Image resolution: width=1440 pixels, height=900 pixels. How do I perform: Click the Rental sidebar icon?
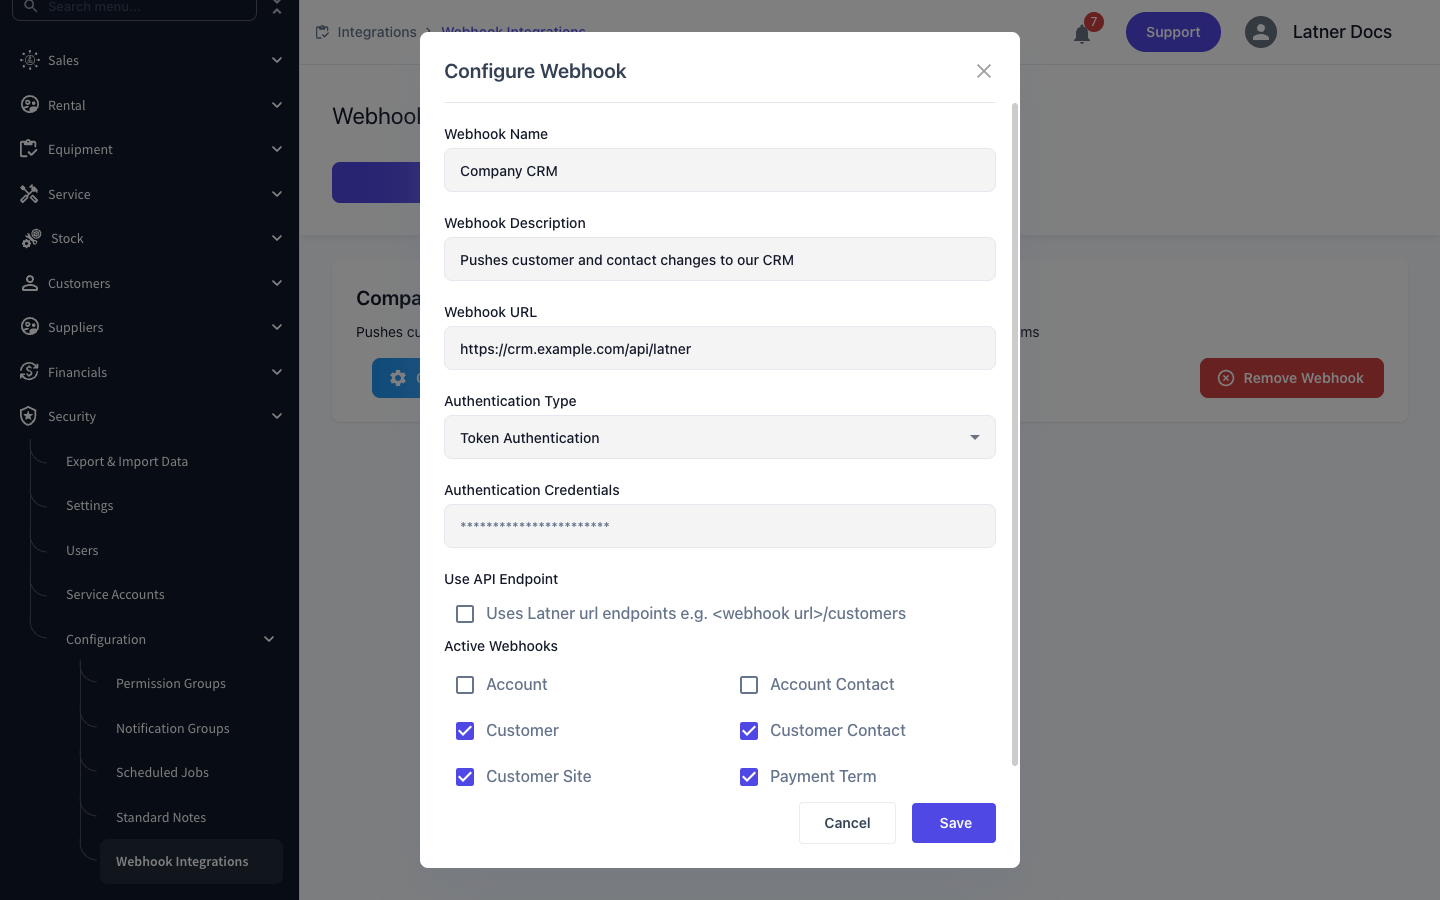tap(30, 105)
